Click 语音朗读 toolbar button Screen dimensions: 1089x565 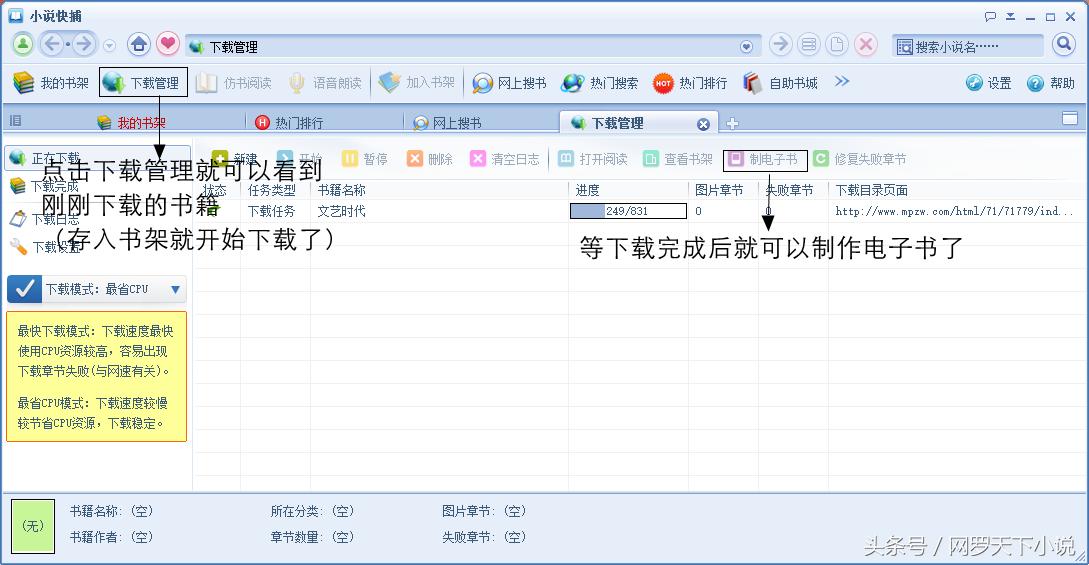(x=325, y=83)
